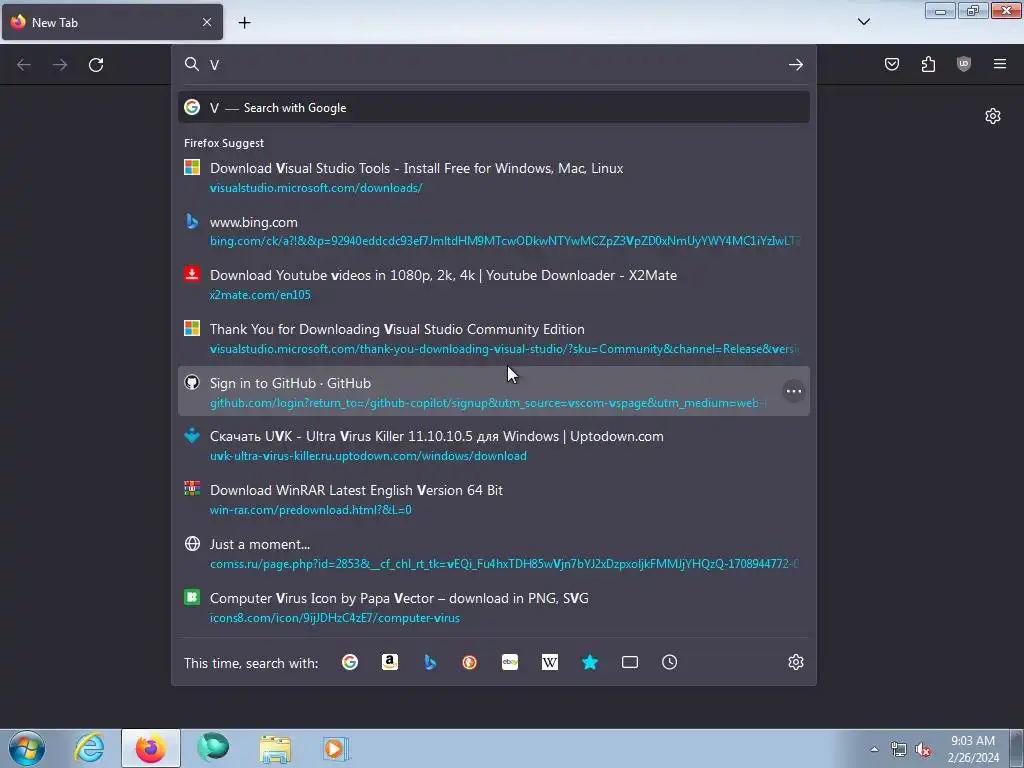This screenshot has width=1024, height=768.
Task: Open Download Visual Studio Tools suggestion
Action: [494, 178]
